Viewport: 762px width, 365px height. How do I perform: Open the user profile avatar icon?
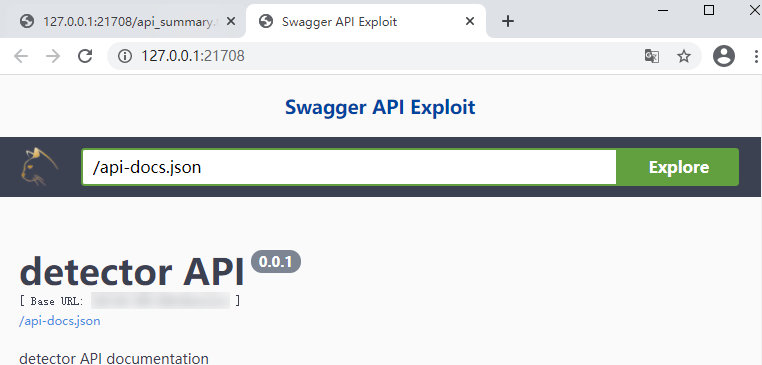tap(724, 56)
